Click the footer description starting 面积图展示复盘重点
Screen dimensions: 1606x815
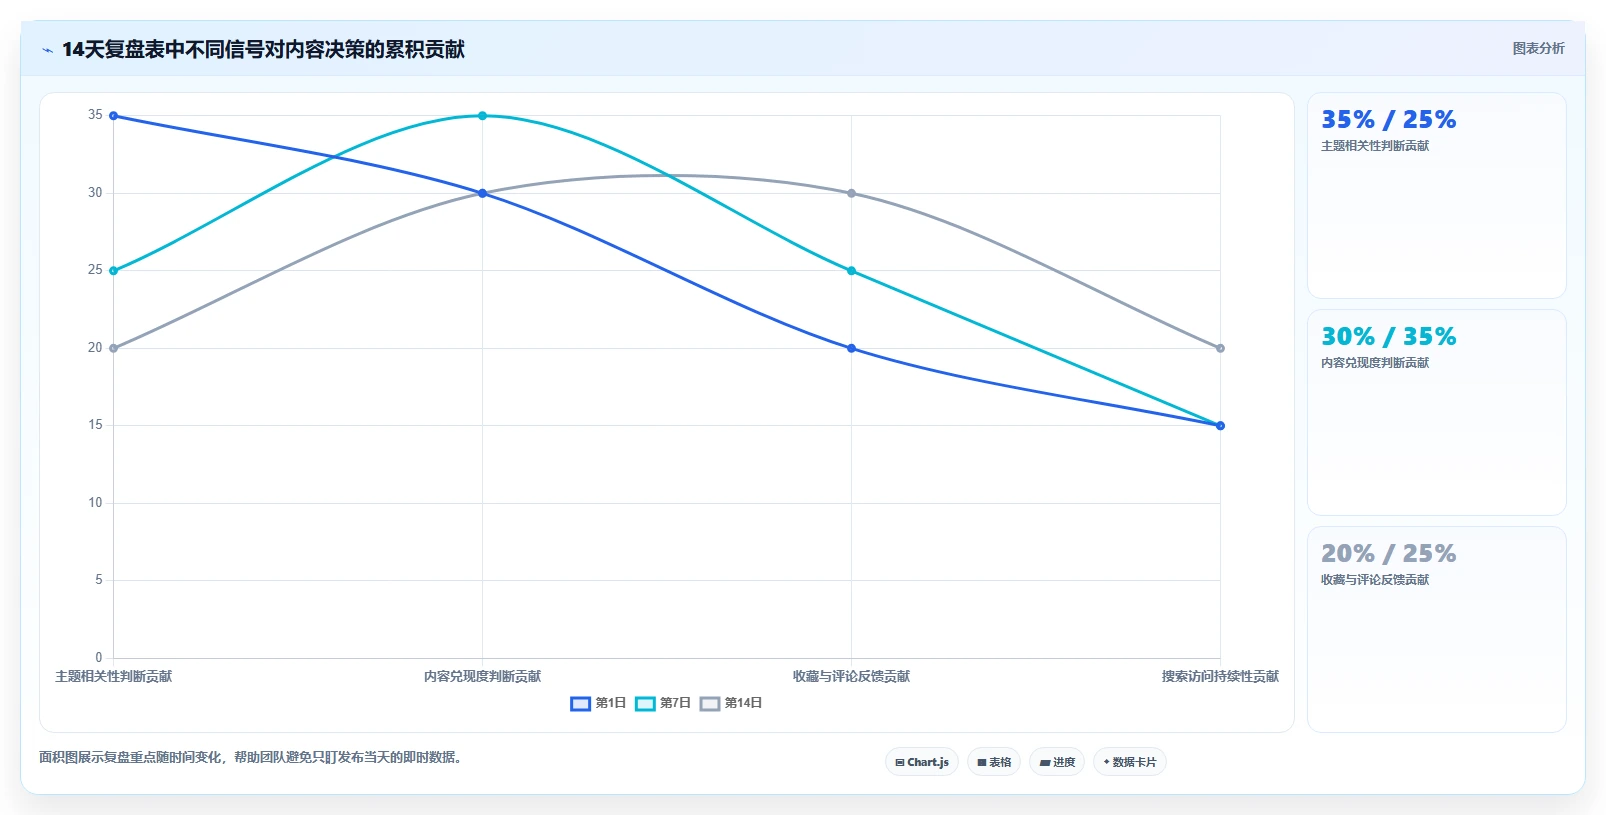click(253, 758)
